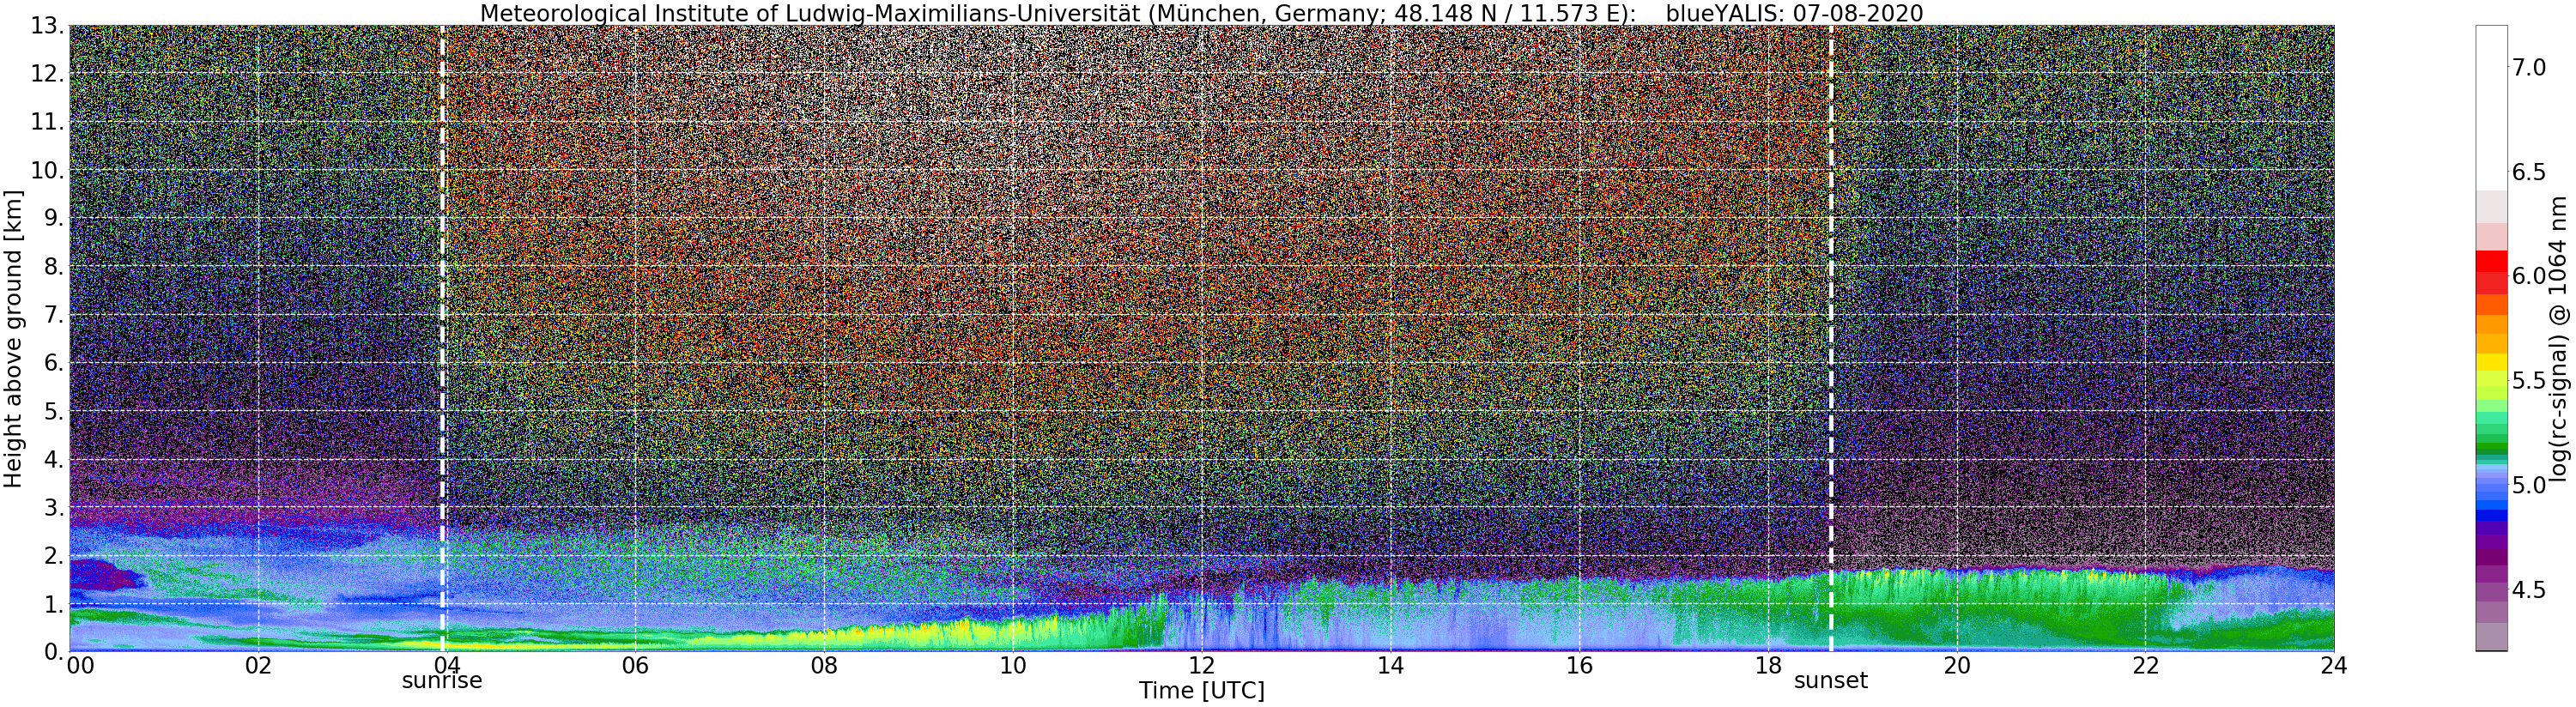Click the x-axis tick label '24'
The width and height of the screenshot is (2576, 707).
click(x=2333, y=666)
